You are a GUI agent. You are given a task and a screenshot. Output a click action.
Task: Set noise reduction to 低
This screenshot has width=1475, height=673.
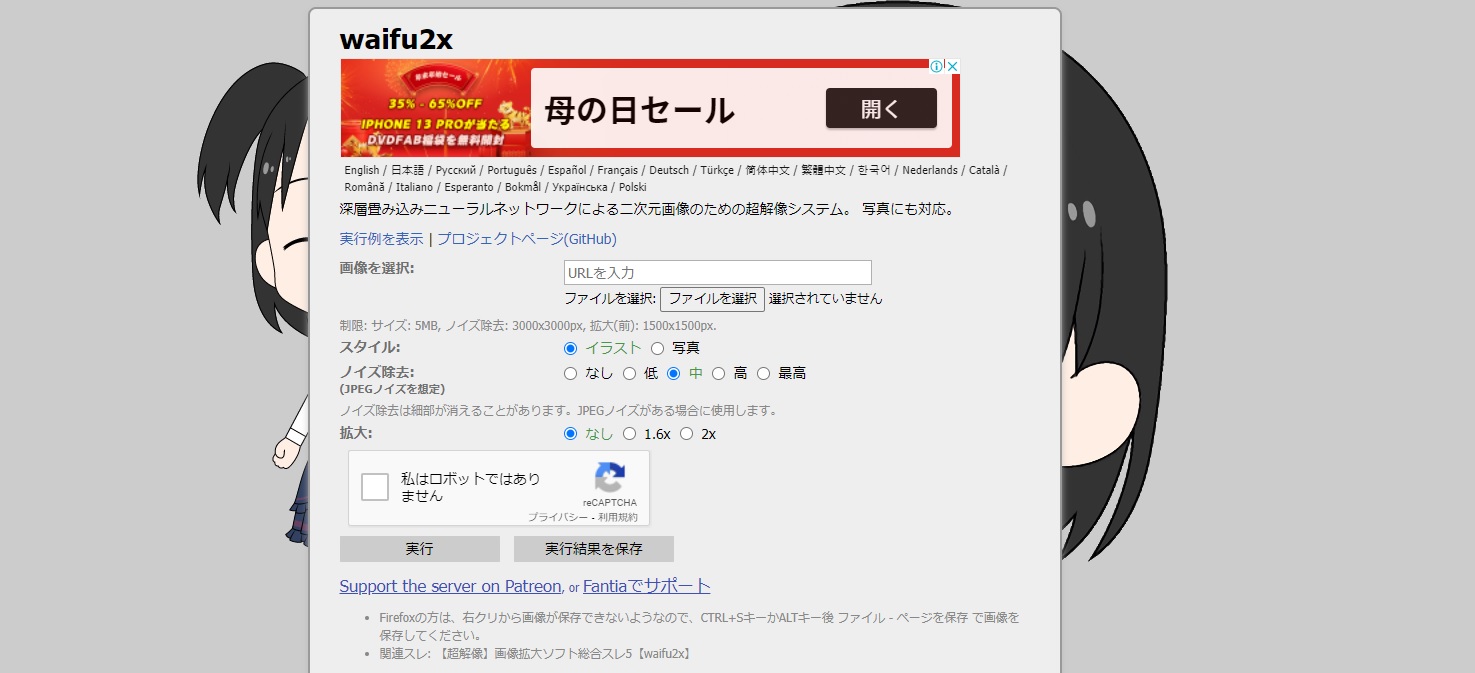click(x=630, y=374)
